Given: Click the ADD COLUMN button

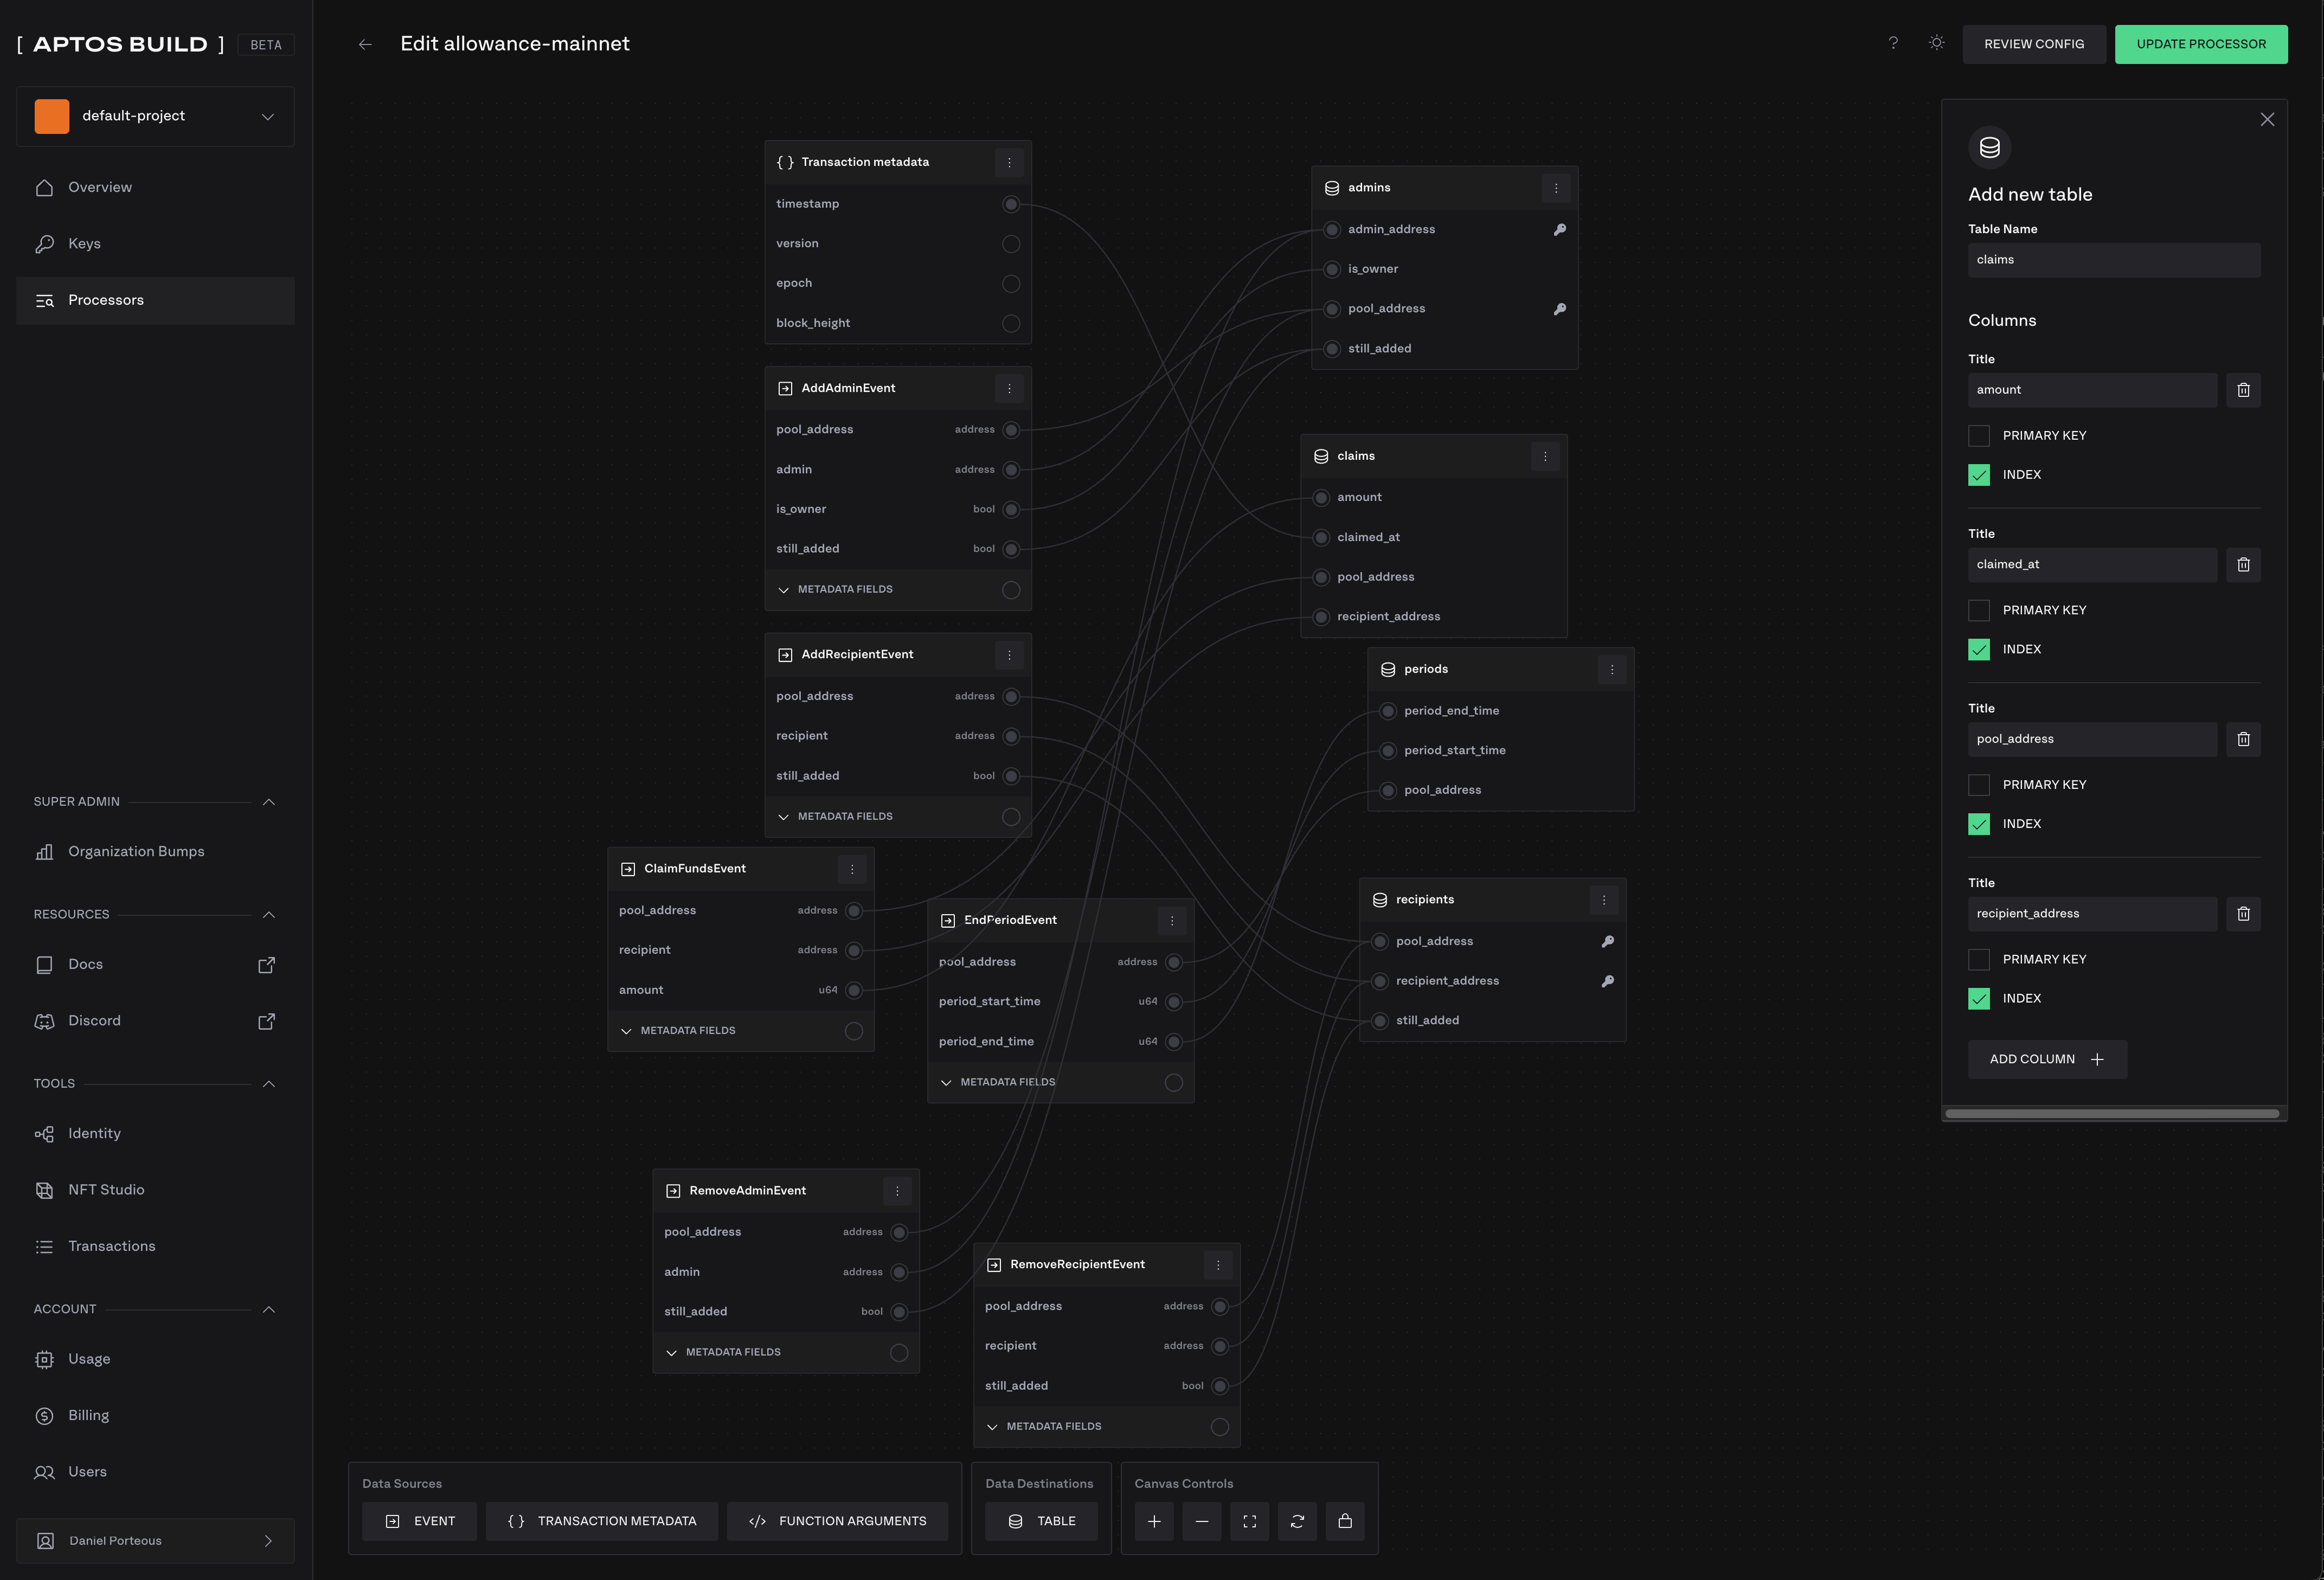Looking at the screenshot, I should click(x=2046, y=1059).
